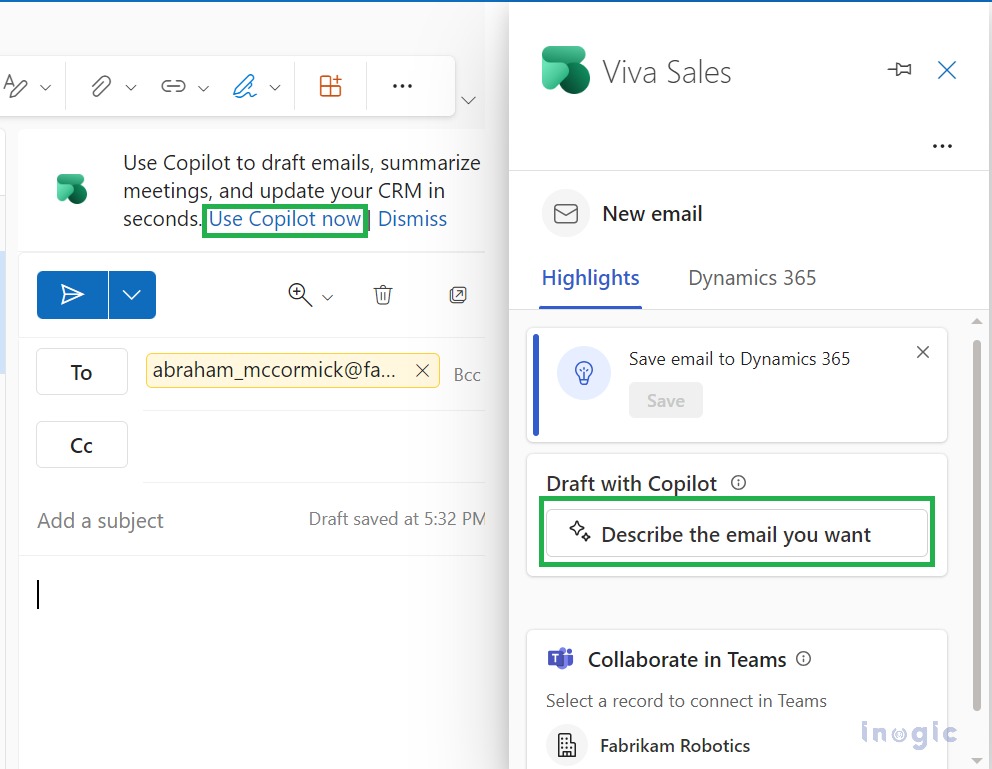Switch to the Dynamics 365 tab
The image size is (992, 769).
coord(751,278)
